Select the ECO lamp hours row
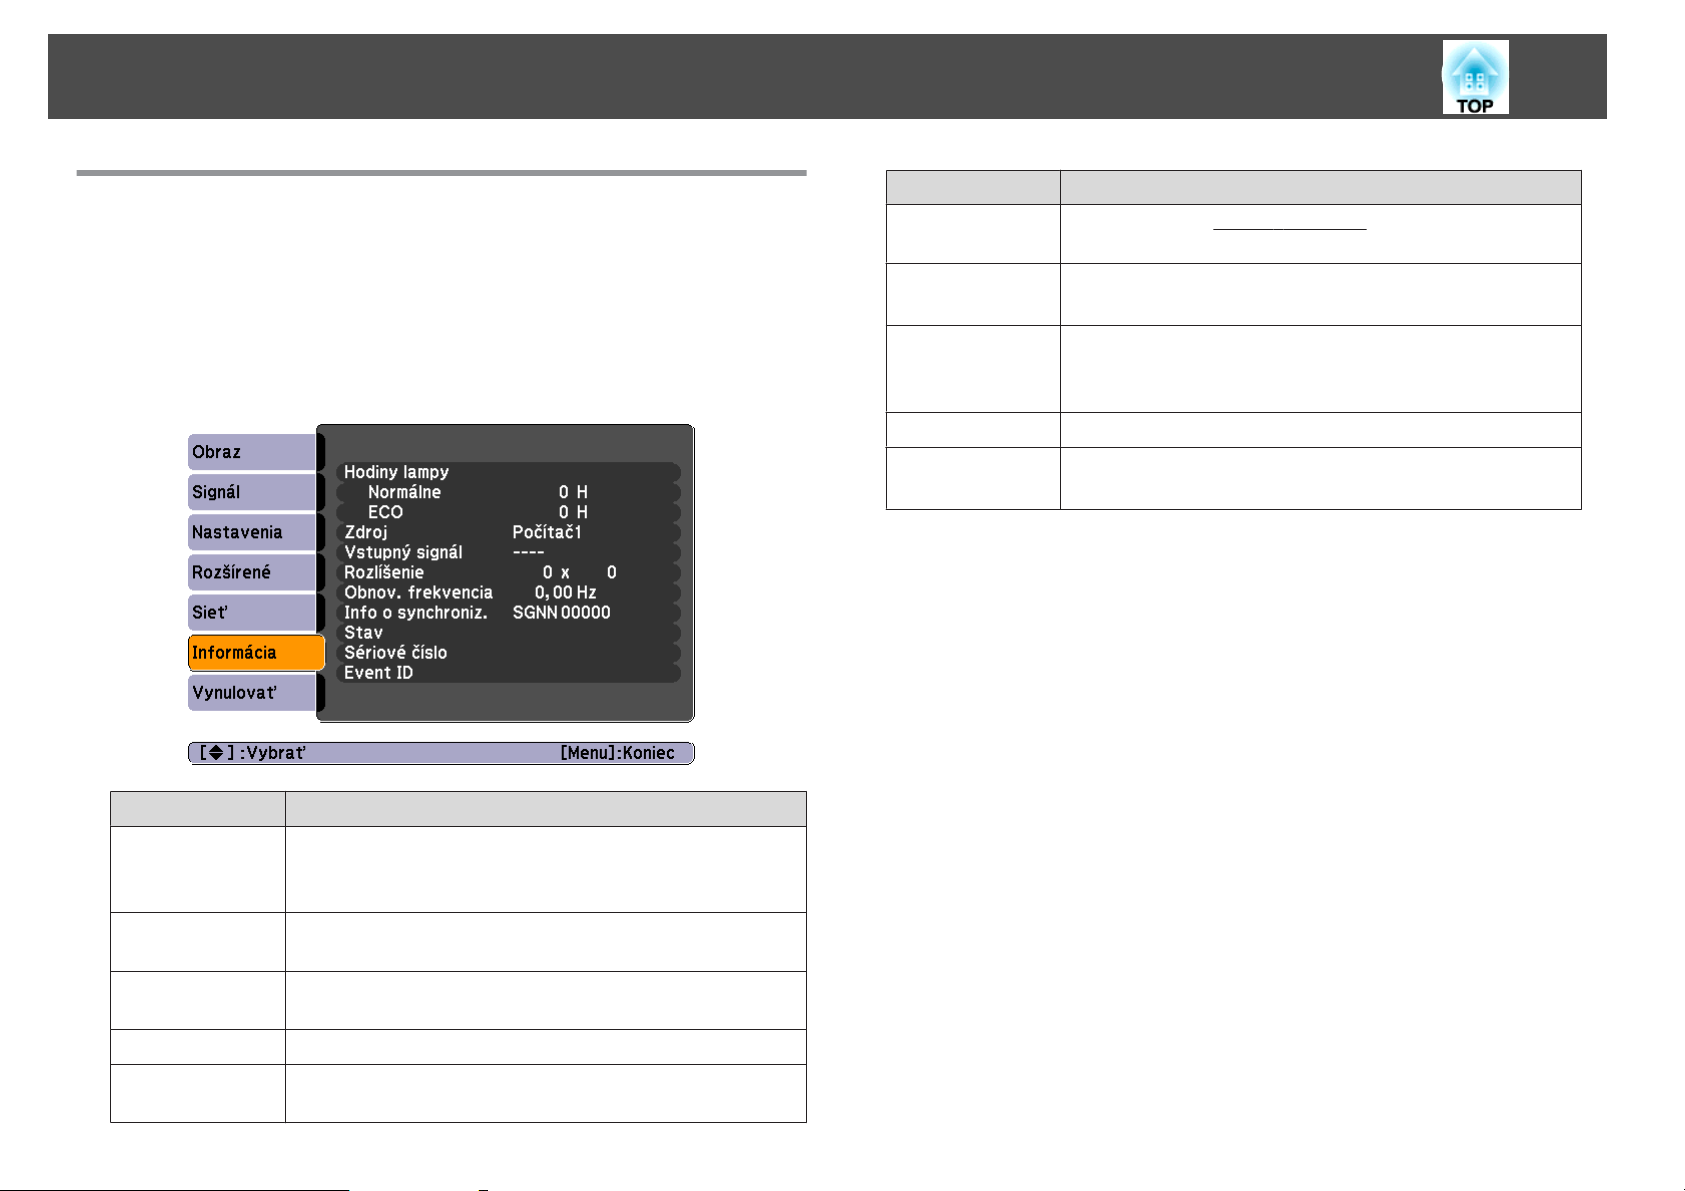The image size is (1685, 1191). tap(509, 512)
